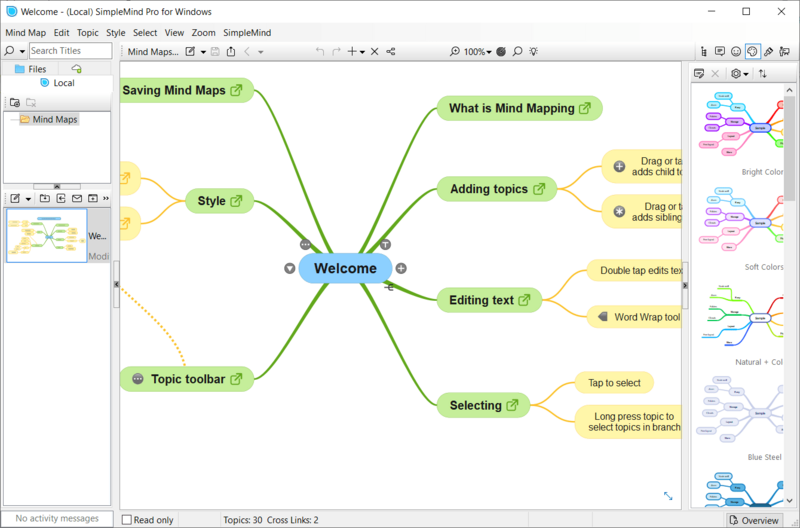The image size is (800, 528).
Task: Toggle the outline panel icon
Action: [x=704, y=52]
